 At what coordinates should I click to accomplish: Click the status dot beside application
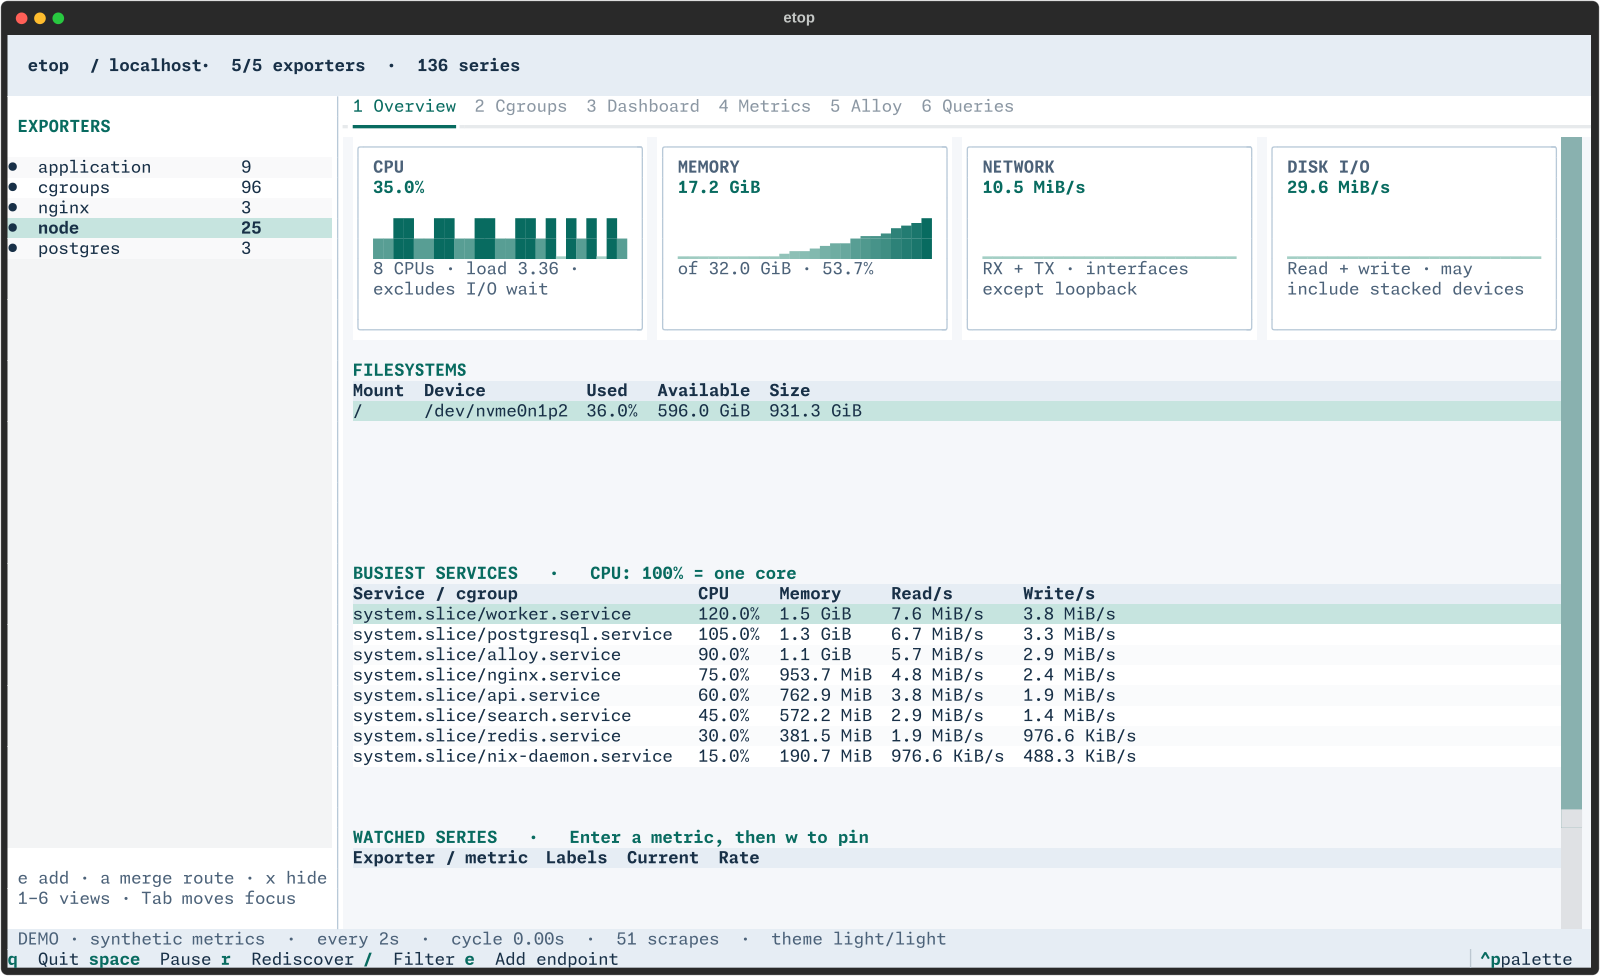pyautogui.click(x=13, y=167)
